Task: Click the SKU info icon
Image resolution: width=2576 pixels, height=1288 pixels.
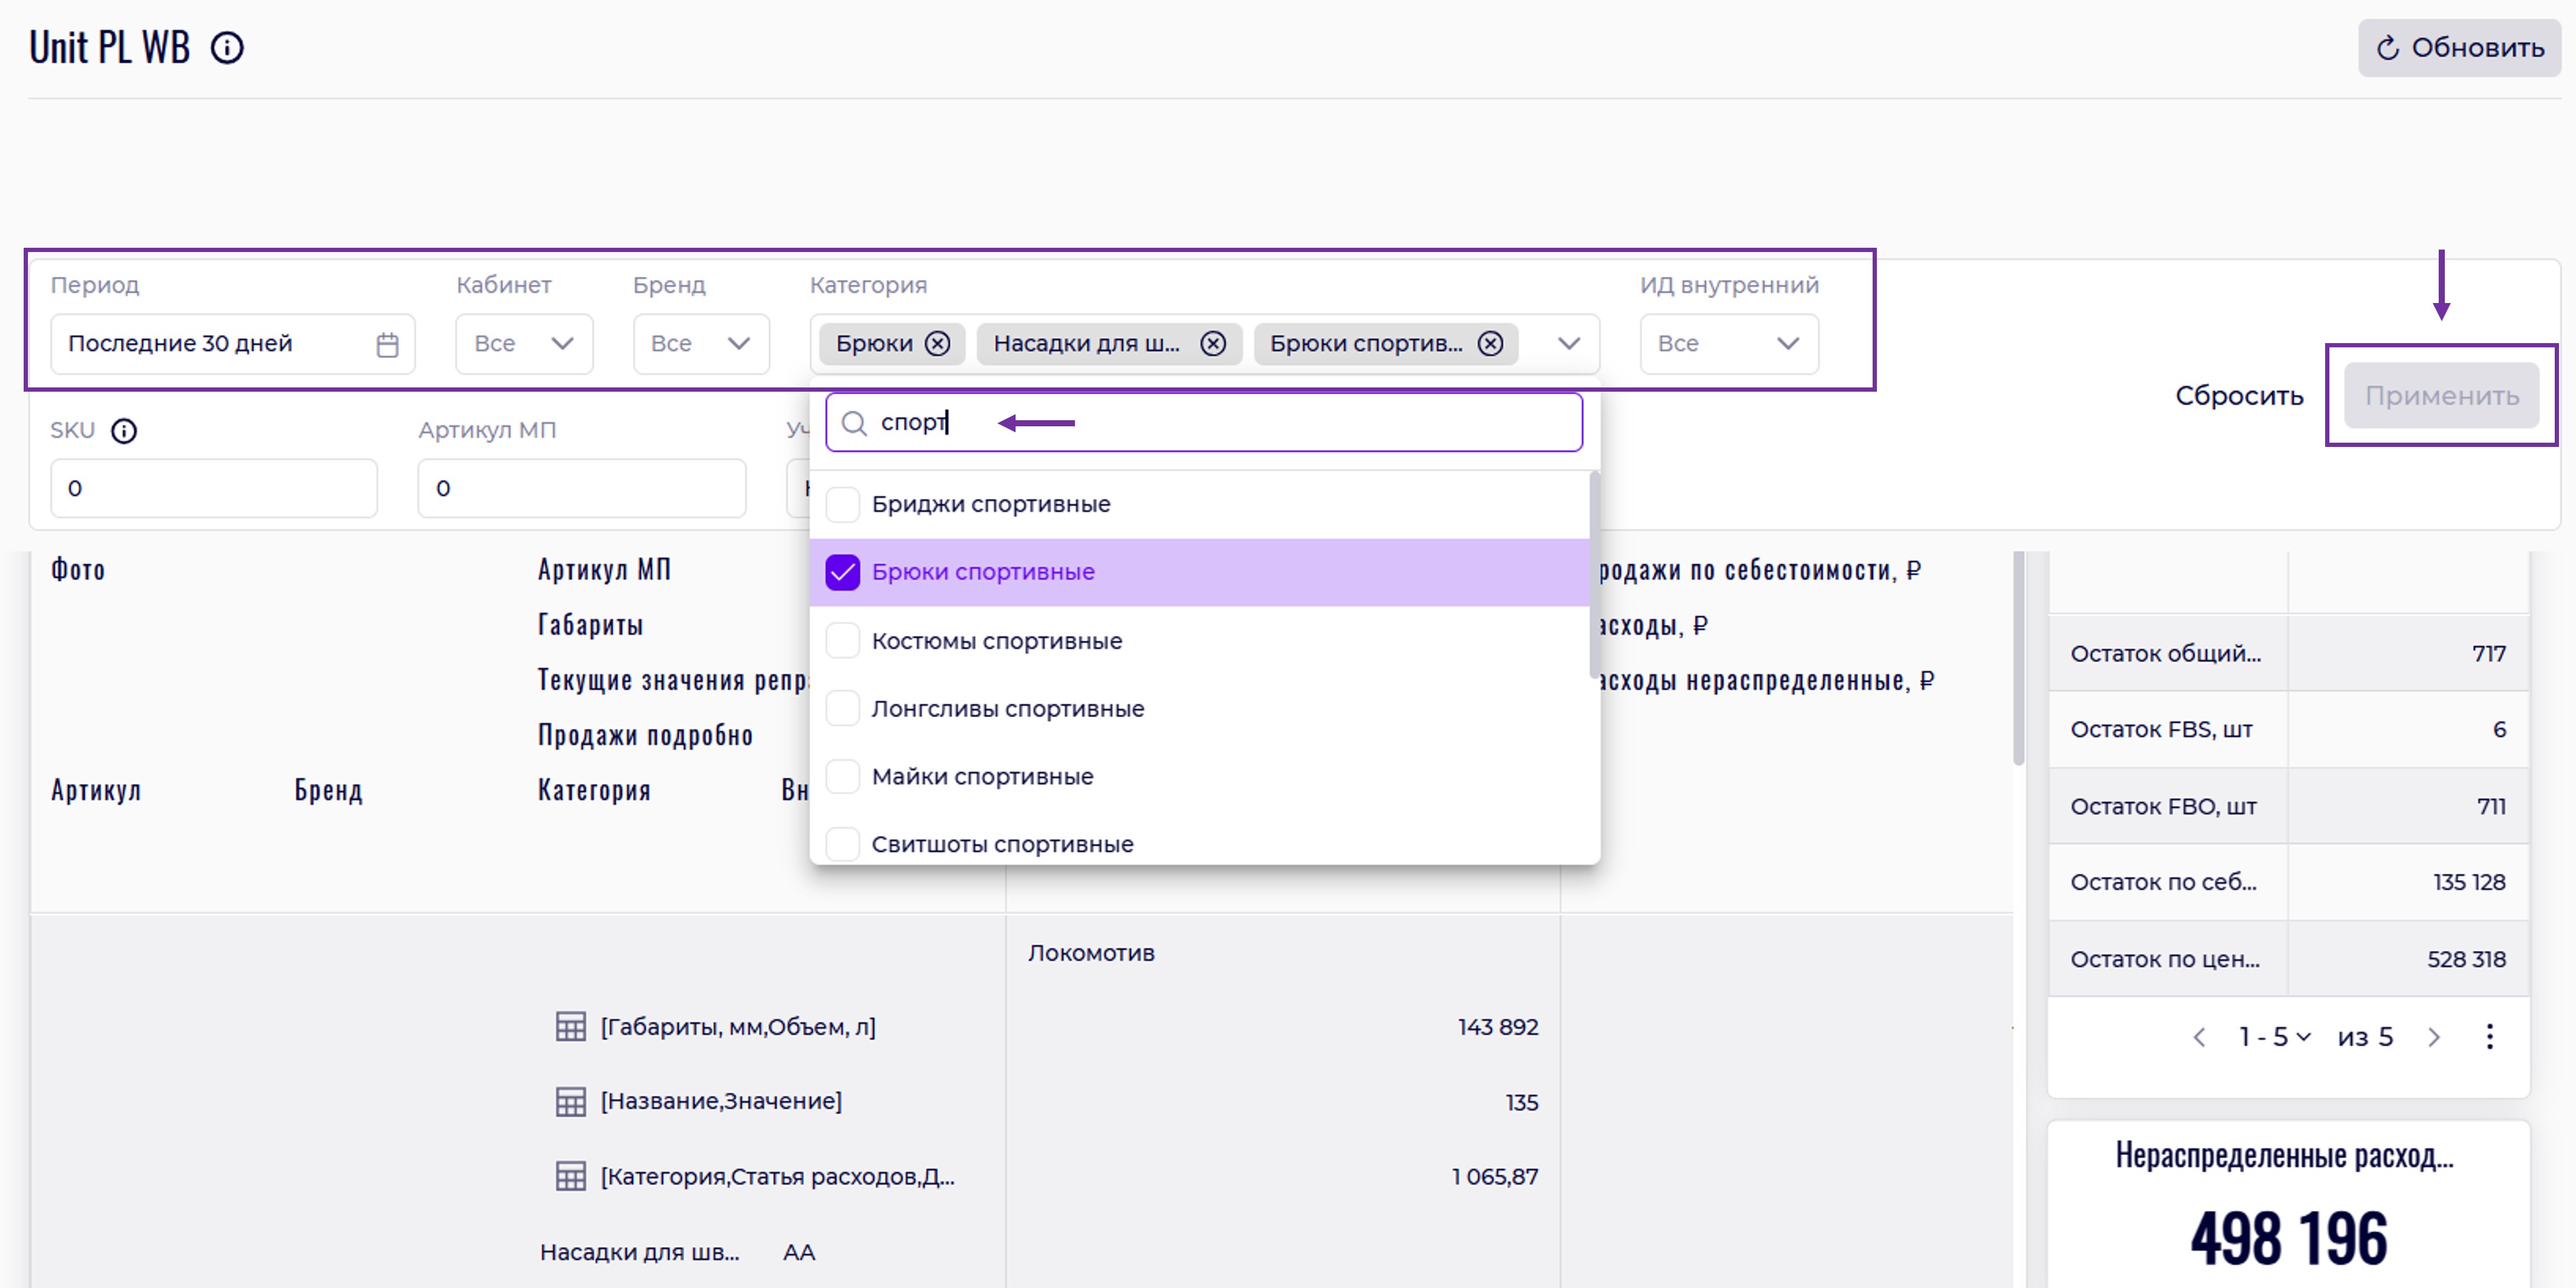Action: [124, 431]
